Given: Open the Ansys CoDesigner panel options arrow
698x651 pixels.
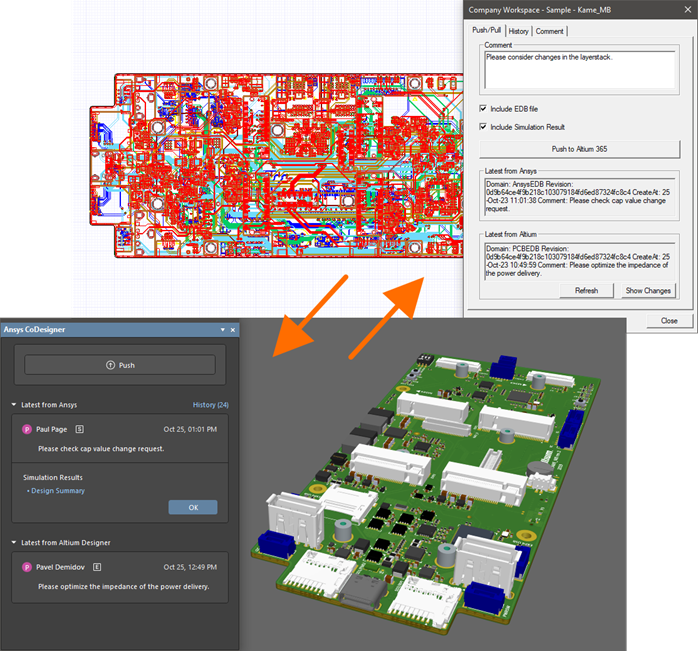Looking at the screenshot, I should (x=222, y=329).
